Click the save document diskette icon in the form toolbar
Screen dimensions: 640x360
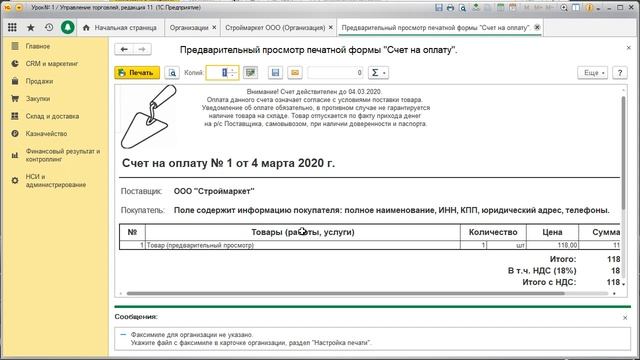click(276, 73)
